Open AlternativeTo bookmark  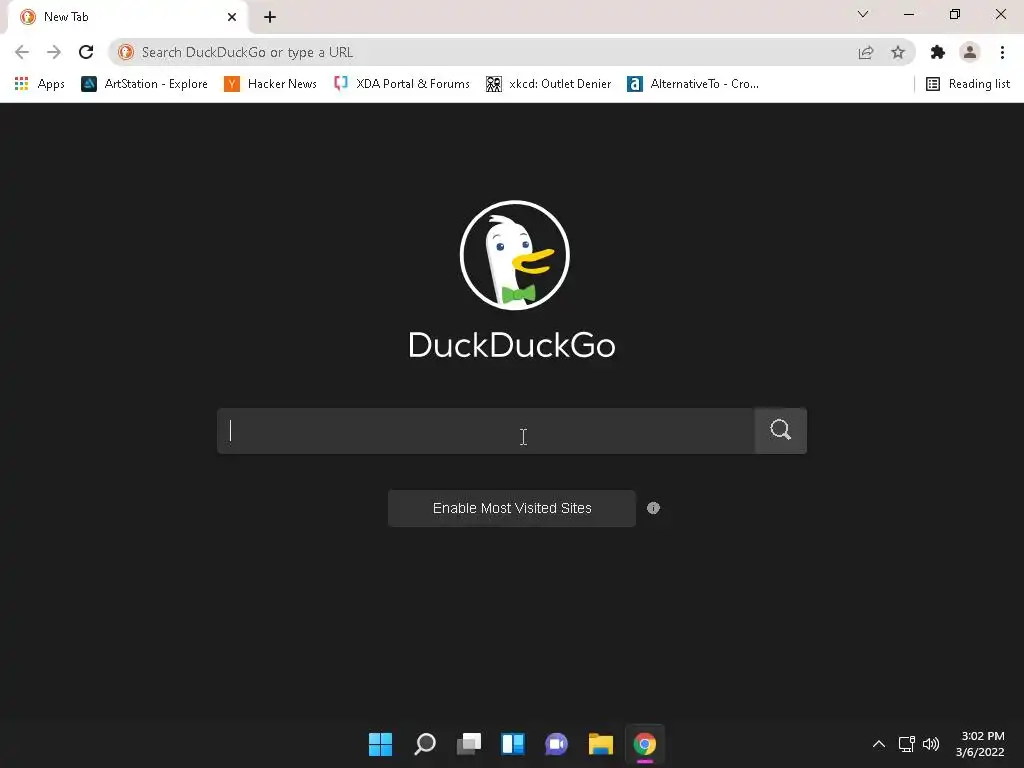click(x=693, y=84)
